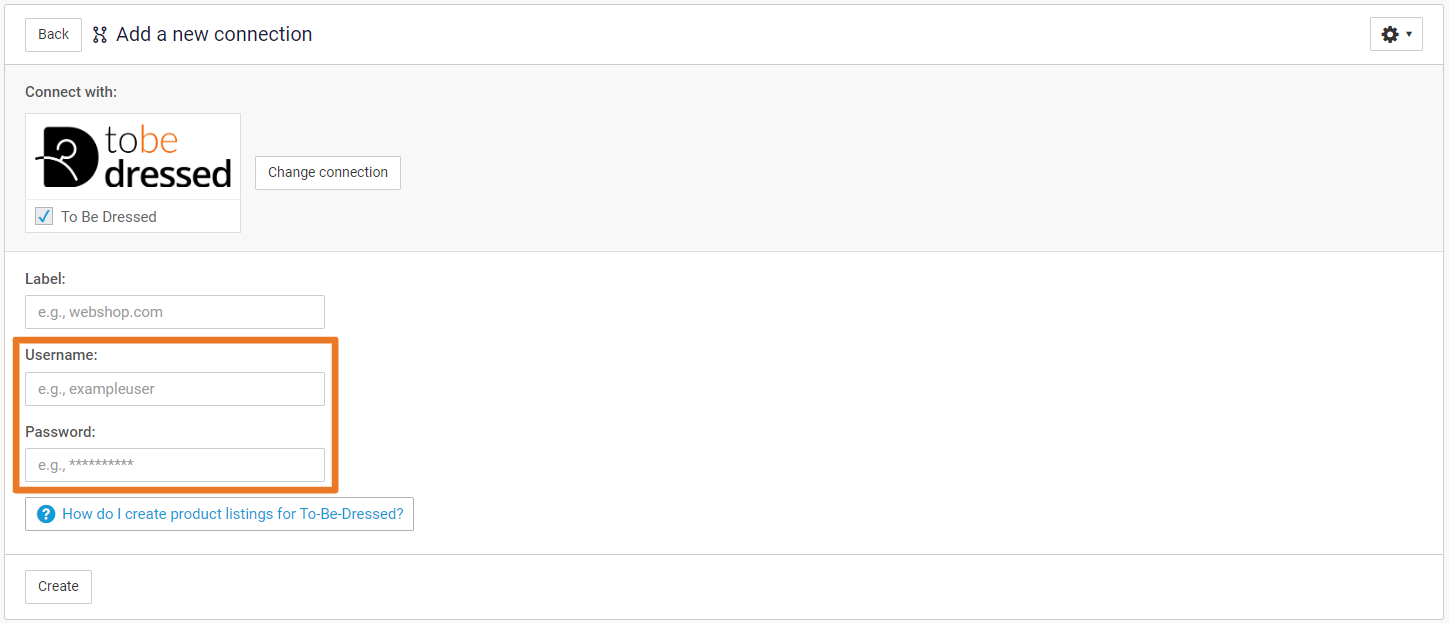Click the blue question mark help icon
The width and height of the screenshot is (1449, 623).
46,514
